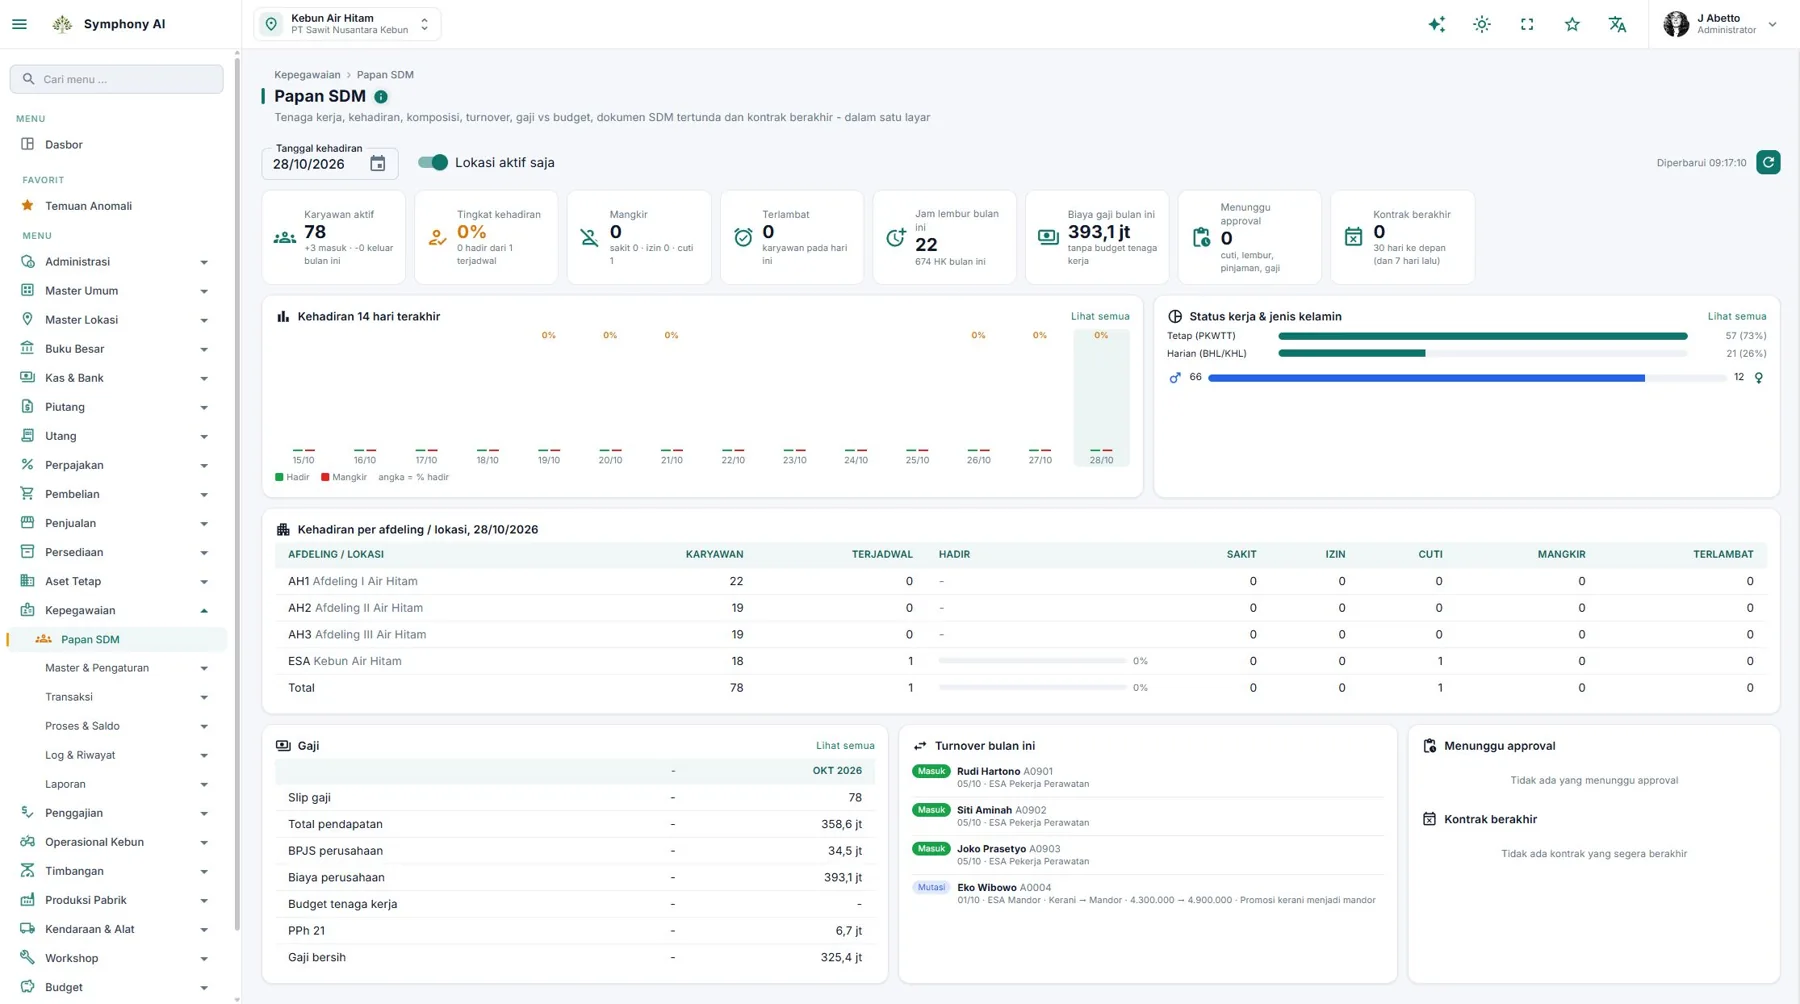Toggle Lokasi aktif saja switch

tap(433, 162)
